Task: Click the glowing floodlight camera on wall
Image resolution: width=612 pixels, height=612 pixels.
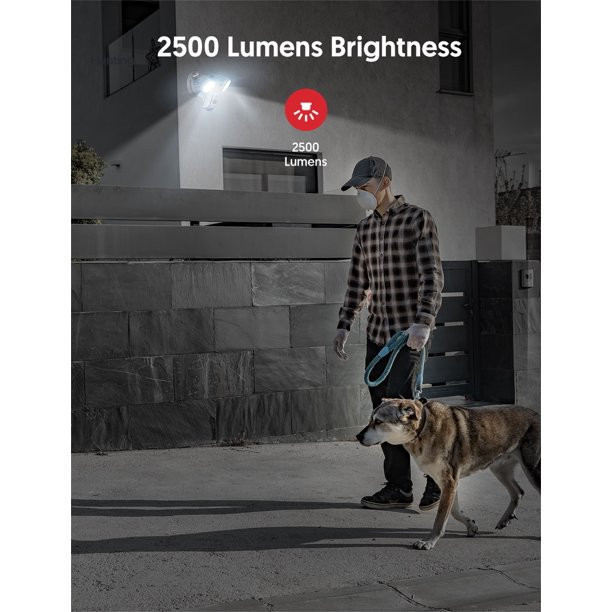Action: [207, 89]
